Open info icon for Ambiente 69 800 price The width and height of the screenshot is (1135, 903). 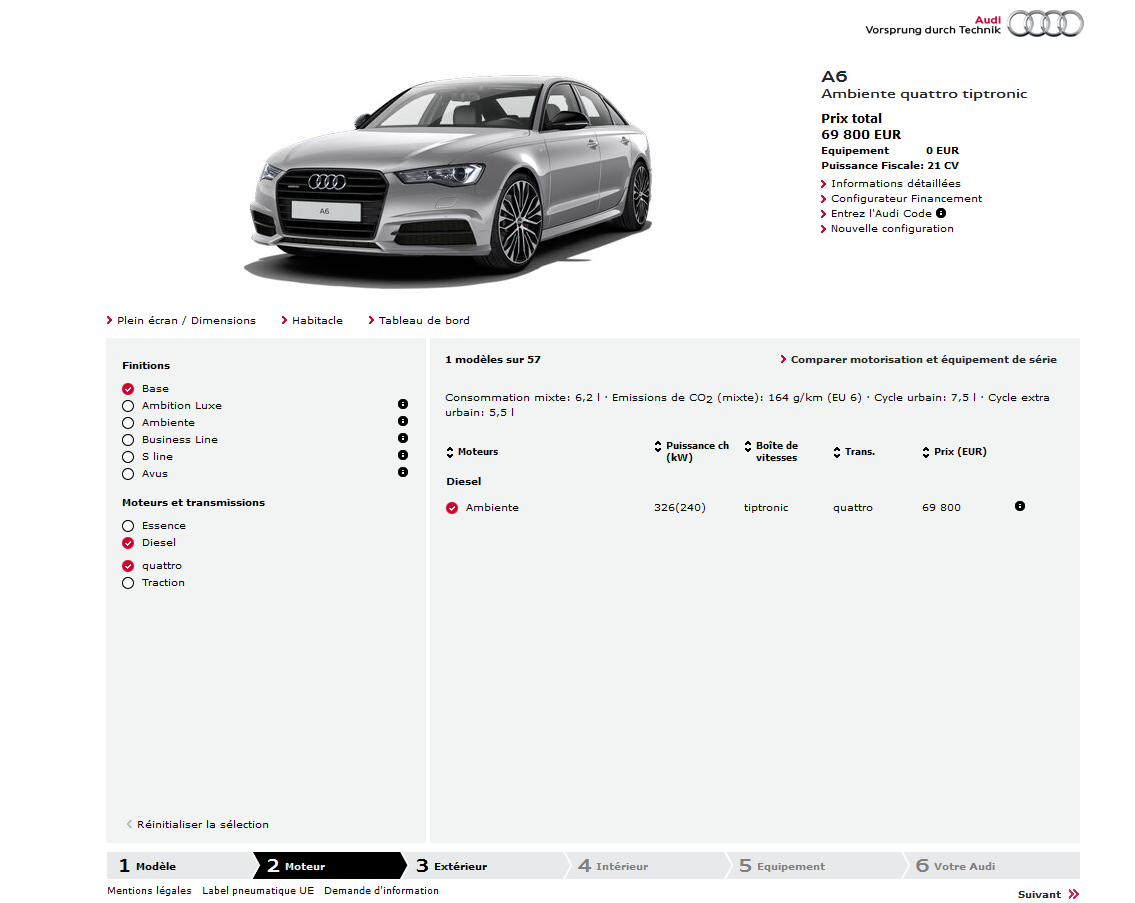click(x=1019, y=506)
